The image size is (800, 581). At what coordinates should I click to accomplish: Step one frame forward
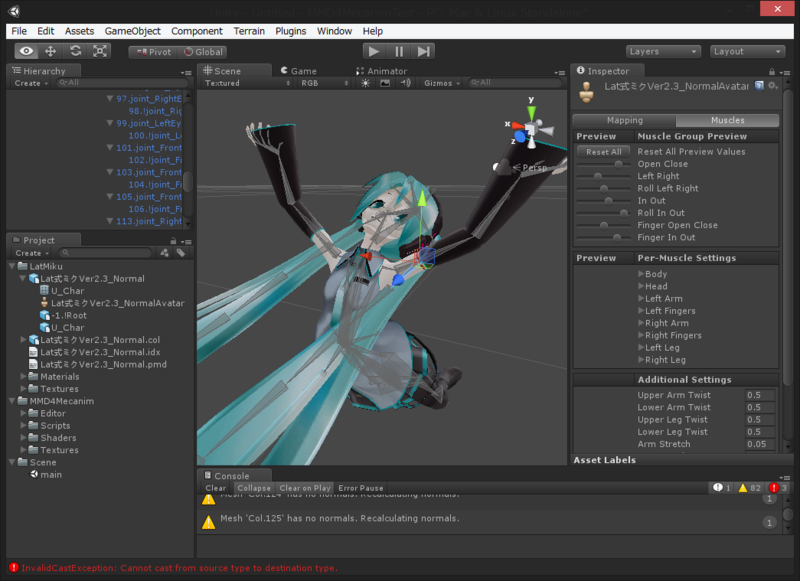pyautogui.click(x=423, y=52)
